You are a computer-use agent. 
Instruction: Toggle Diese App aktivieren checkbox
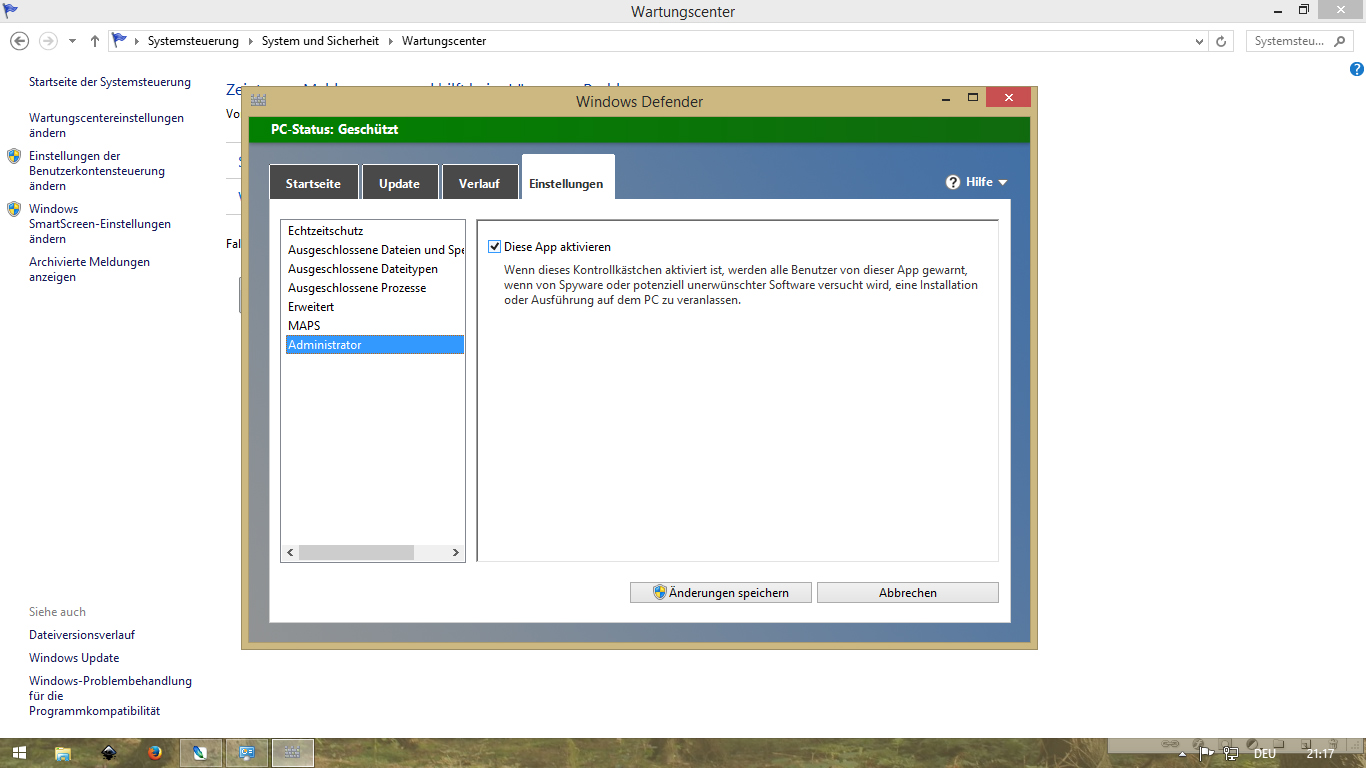coord(494,247)
